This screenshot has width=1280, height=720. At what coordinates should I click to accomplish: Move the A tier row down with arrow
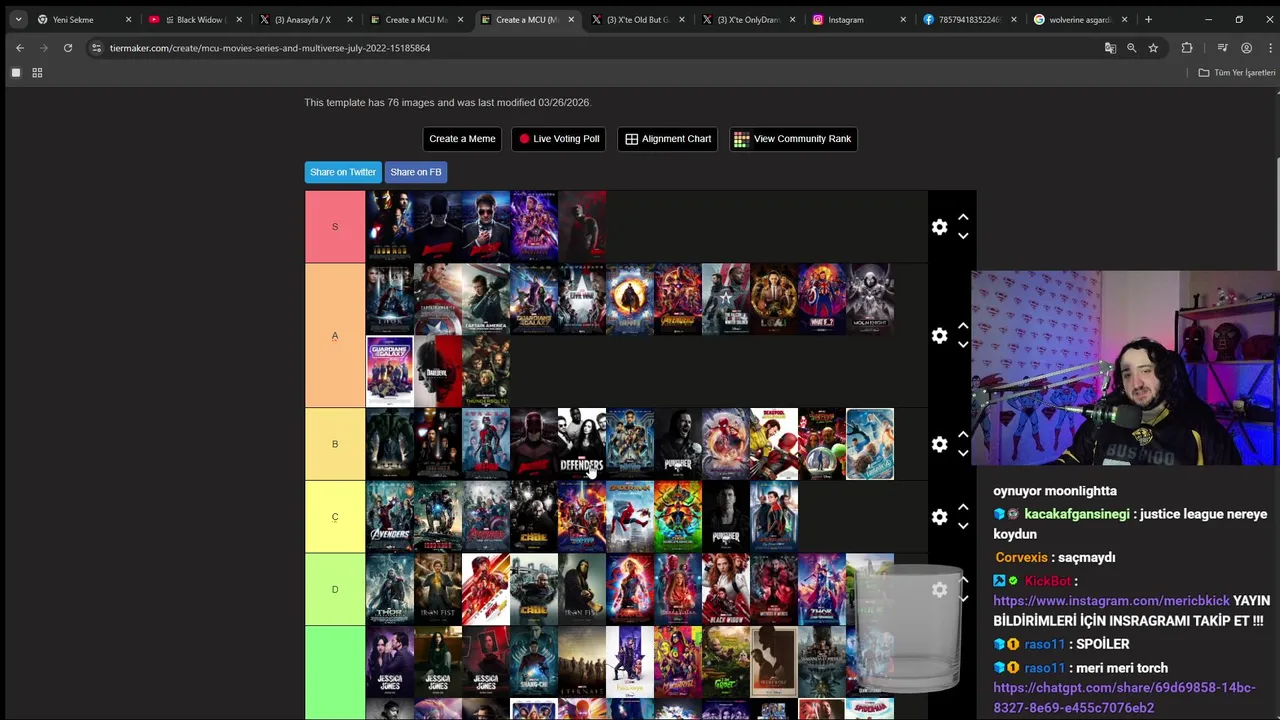click(963, 345)
